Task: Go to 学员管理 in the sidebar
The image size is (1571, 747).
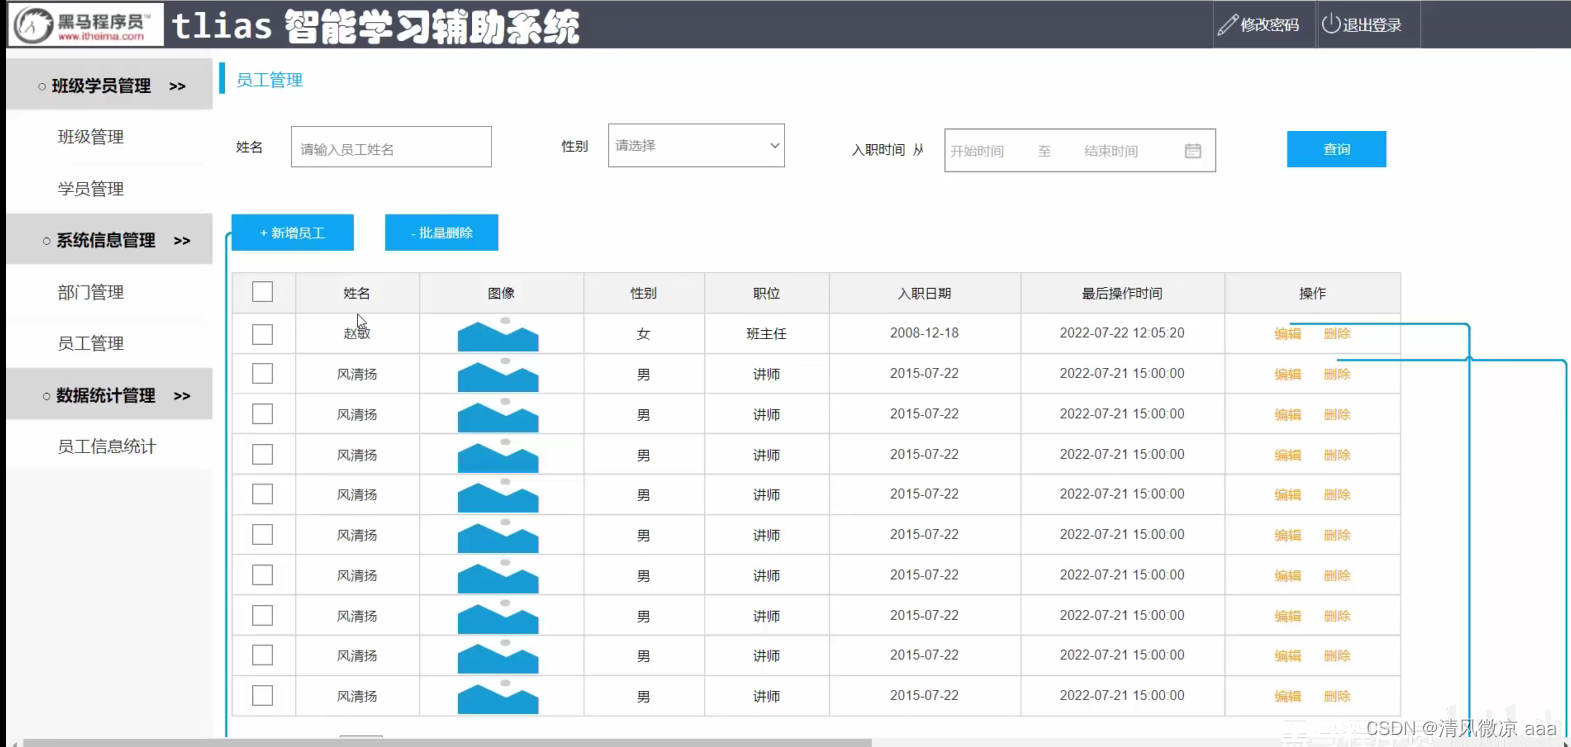Action: (x=91, y=189)
